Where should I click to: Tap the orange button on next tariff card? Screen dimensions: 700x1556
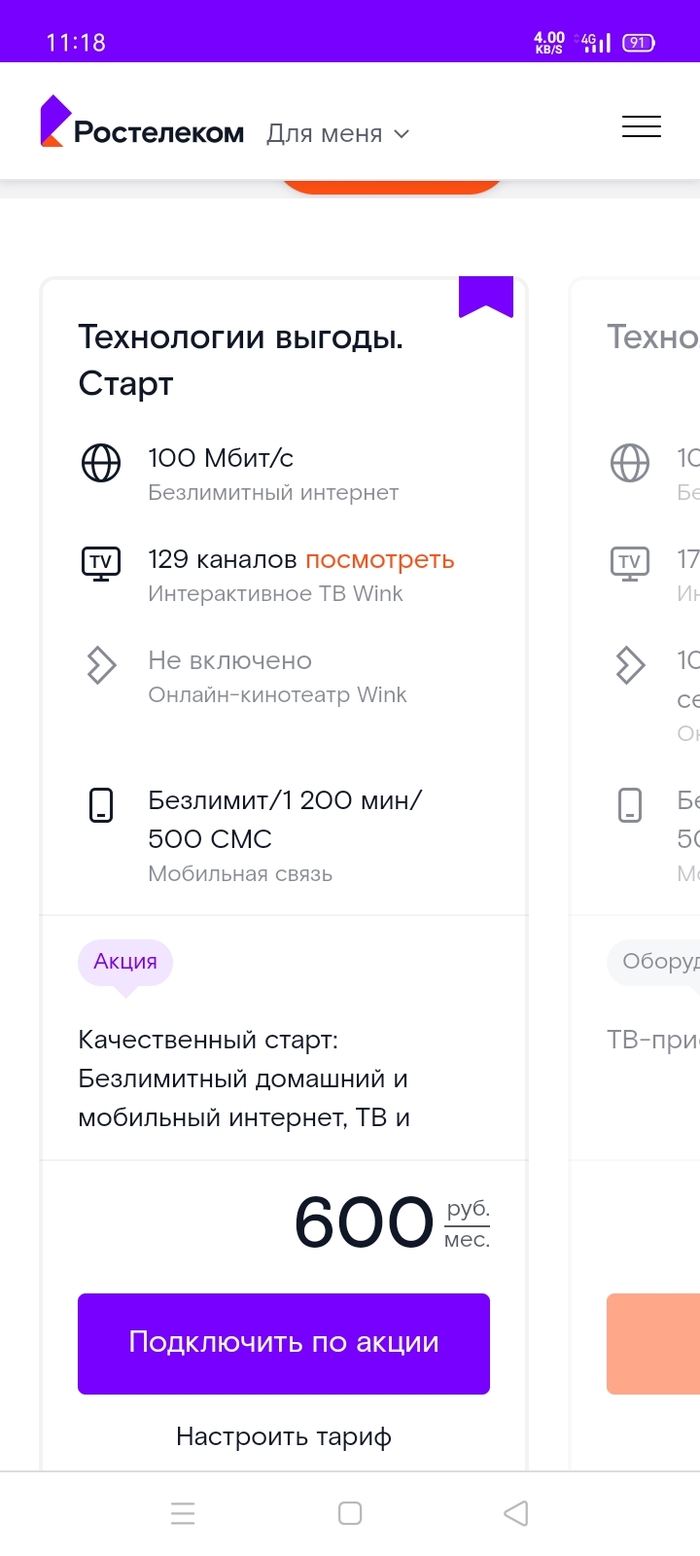pyautogui.click(x=653, y=1343)
